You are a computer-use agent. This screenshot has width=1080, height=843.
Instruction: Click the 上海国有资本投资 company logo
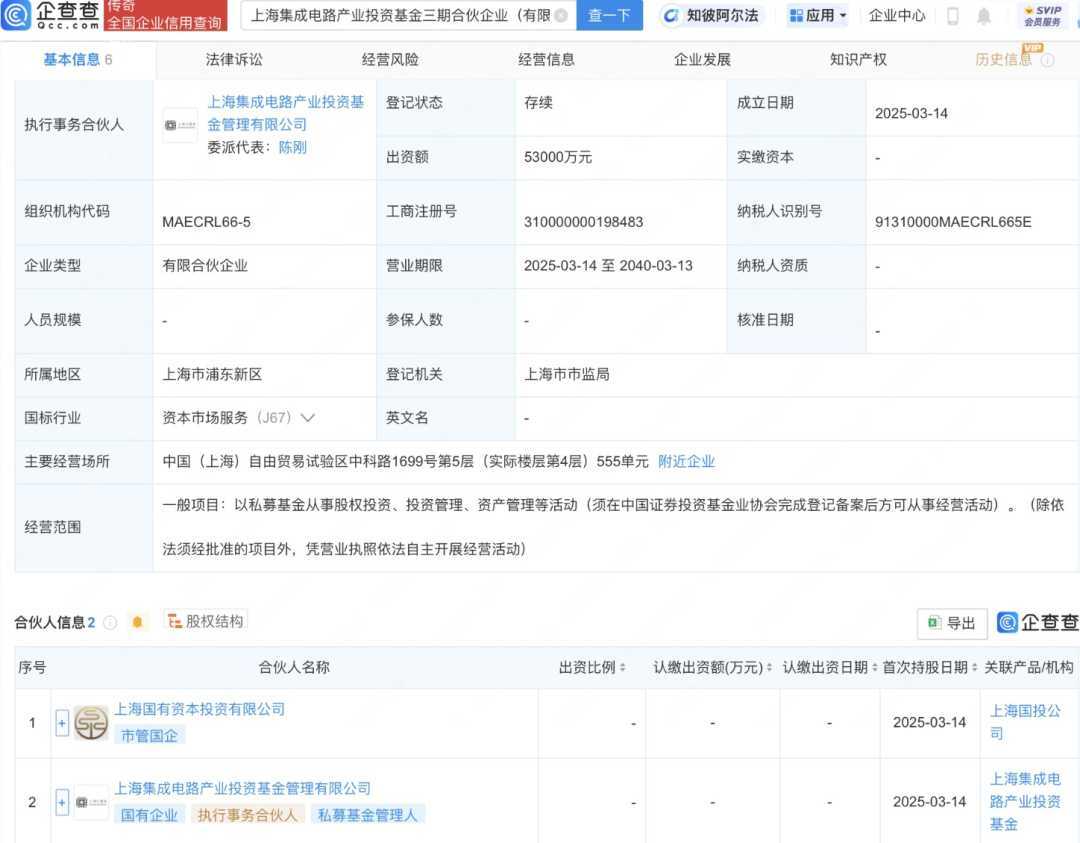91,722
